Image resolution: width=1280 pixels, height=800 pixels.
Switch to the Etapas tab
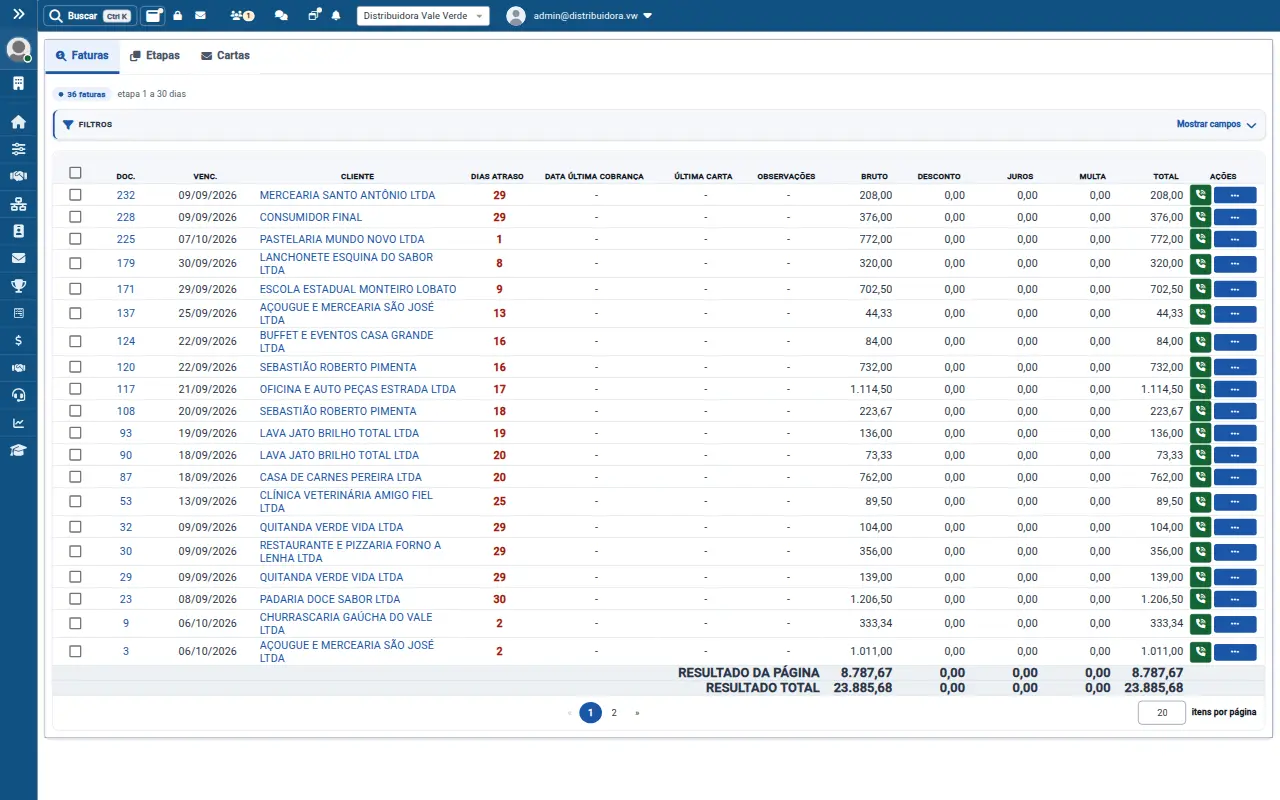tap(155, 56)
